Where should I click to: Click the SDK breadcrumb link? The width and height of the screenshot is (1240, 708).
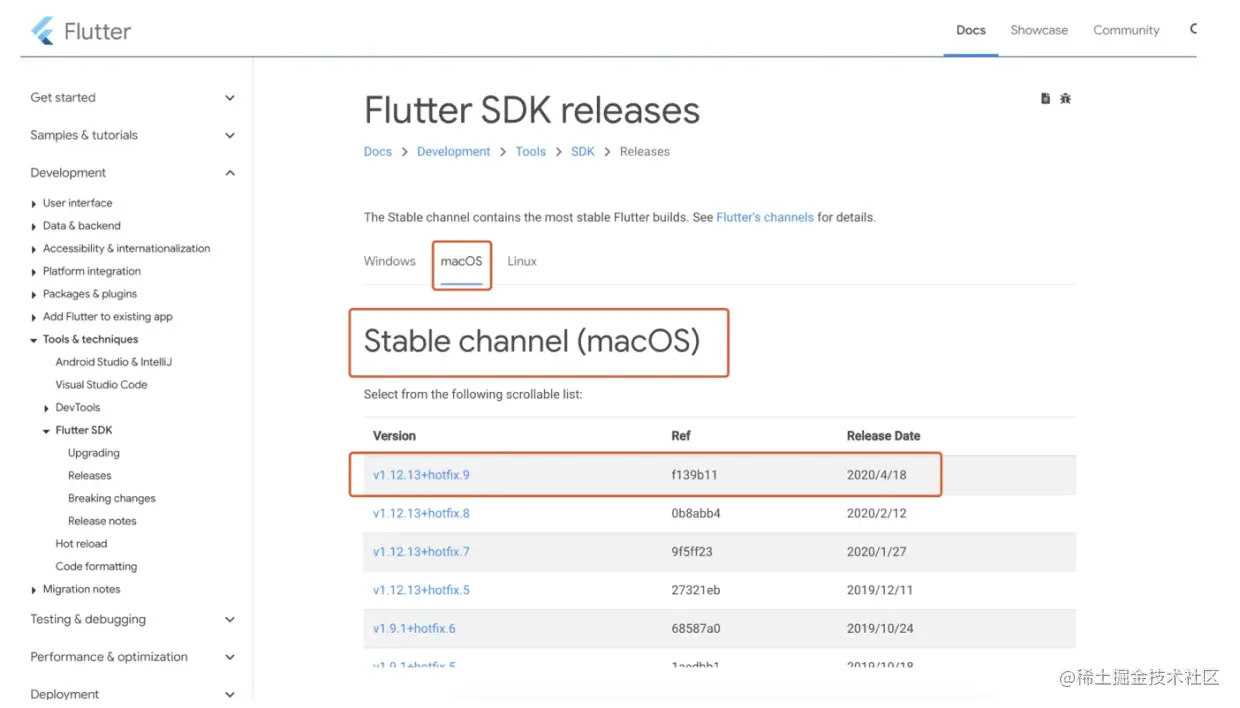coord(583,152)
